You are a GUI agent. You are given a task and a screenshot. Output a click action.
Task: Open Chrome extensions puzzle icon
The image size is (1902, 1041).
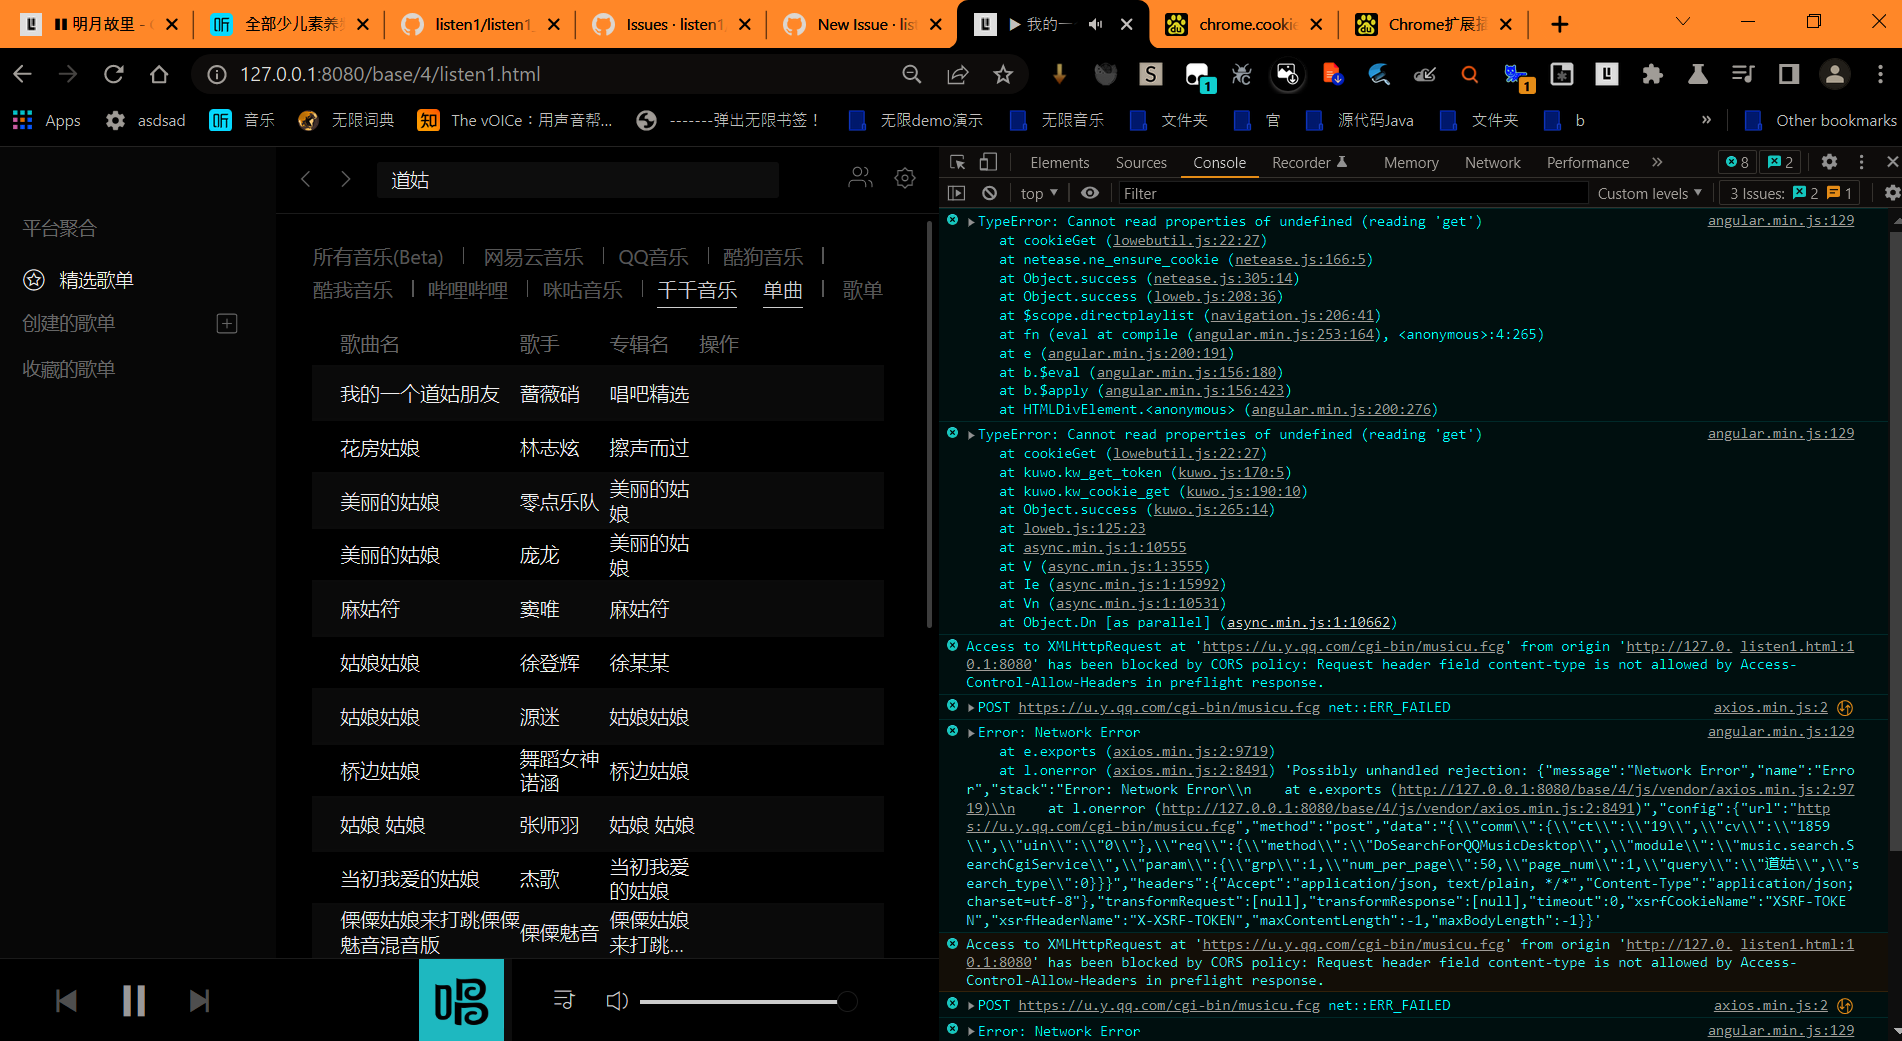(x=1652, y=74)
